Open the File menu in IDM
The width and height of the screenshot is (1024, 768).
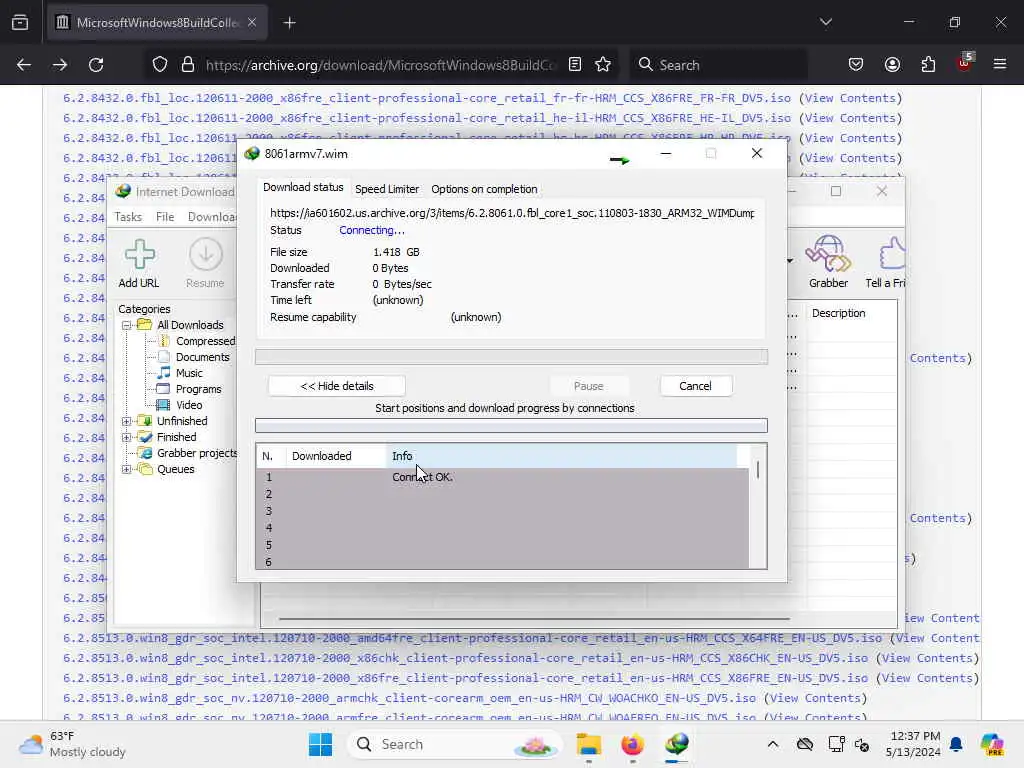click(x=165, y=217)
